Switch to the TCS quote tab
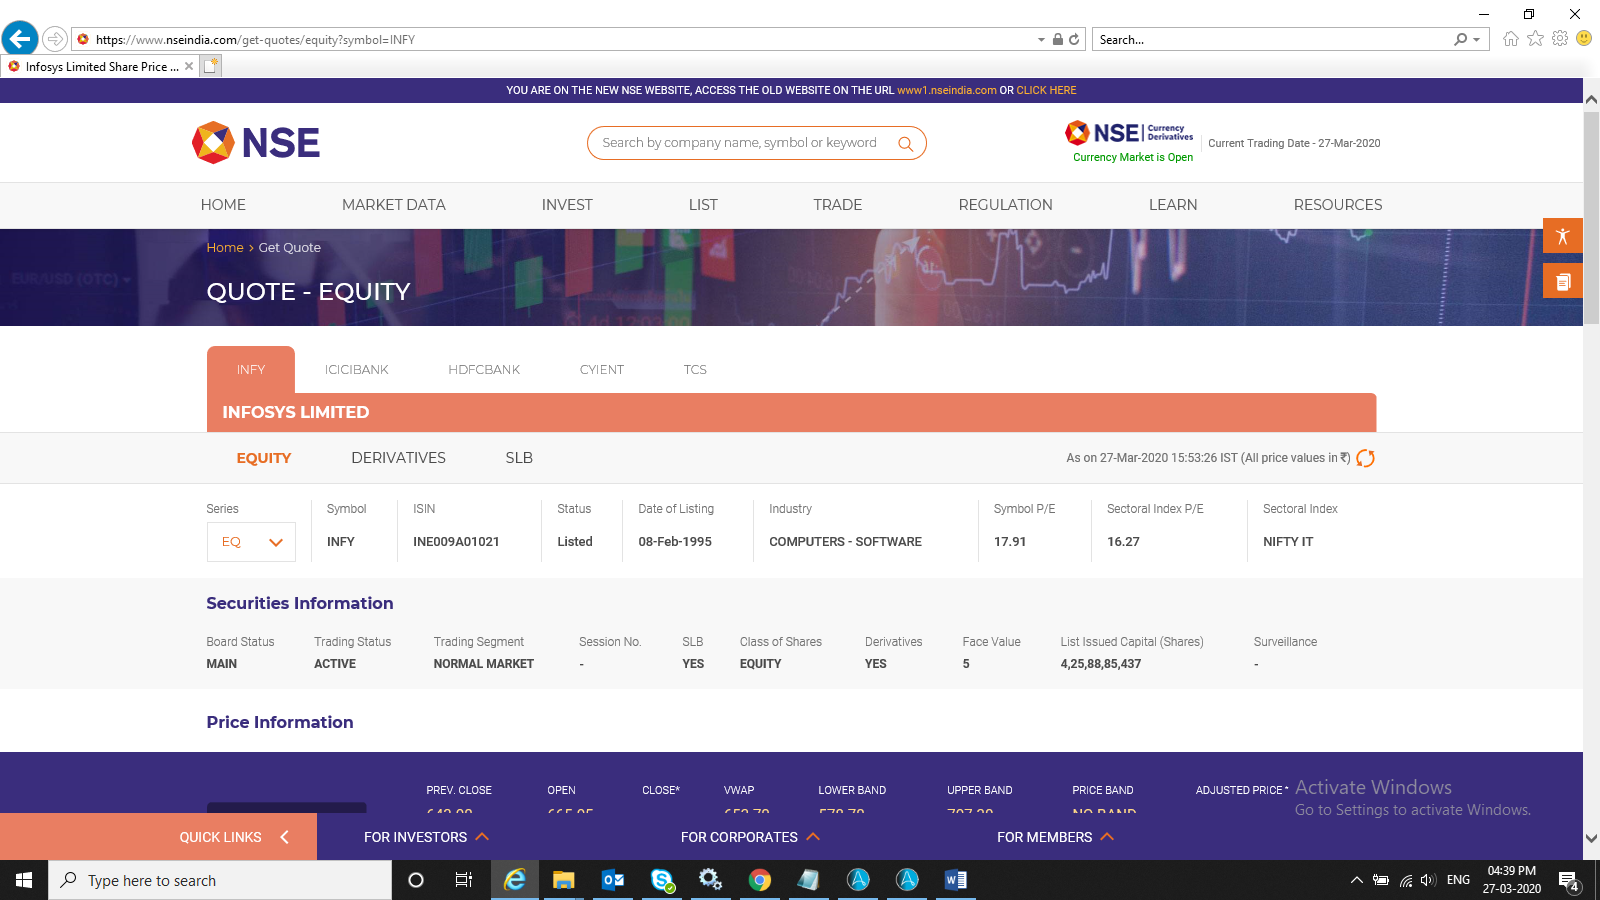 pos(695,370)
